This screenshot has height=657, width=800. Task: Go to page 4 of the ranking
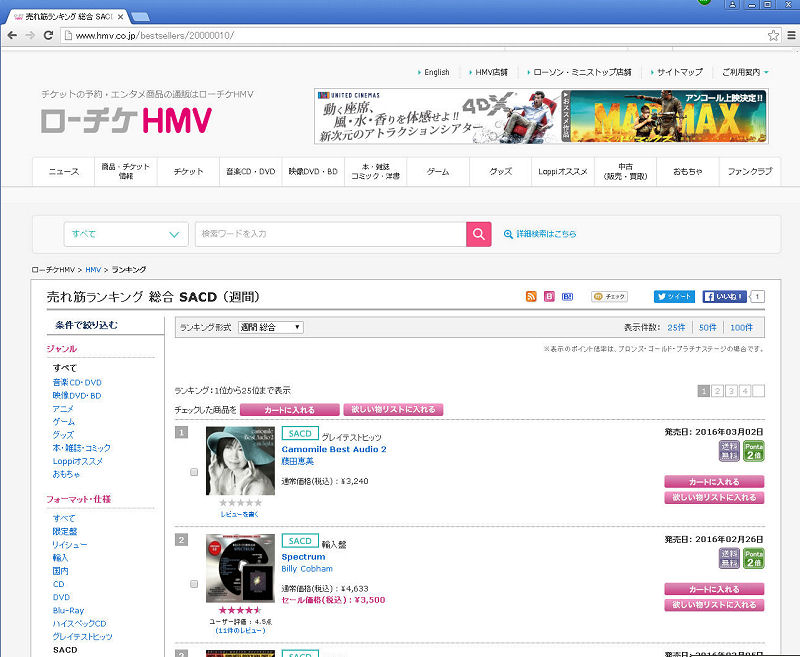[x=745, y=391]
